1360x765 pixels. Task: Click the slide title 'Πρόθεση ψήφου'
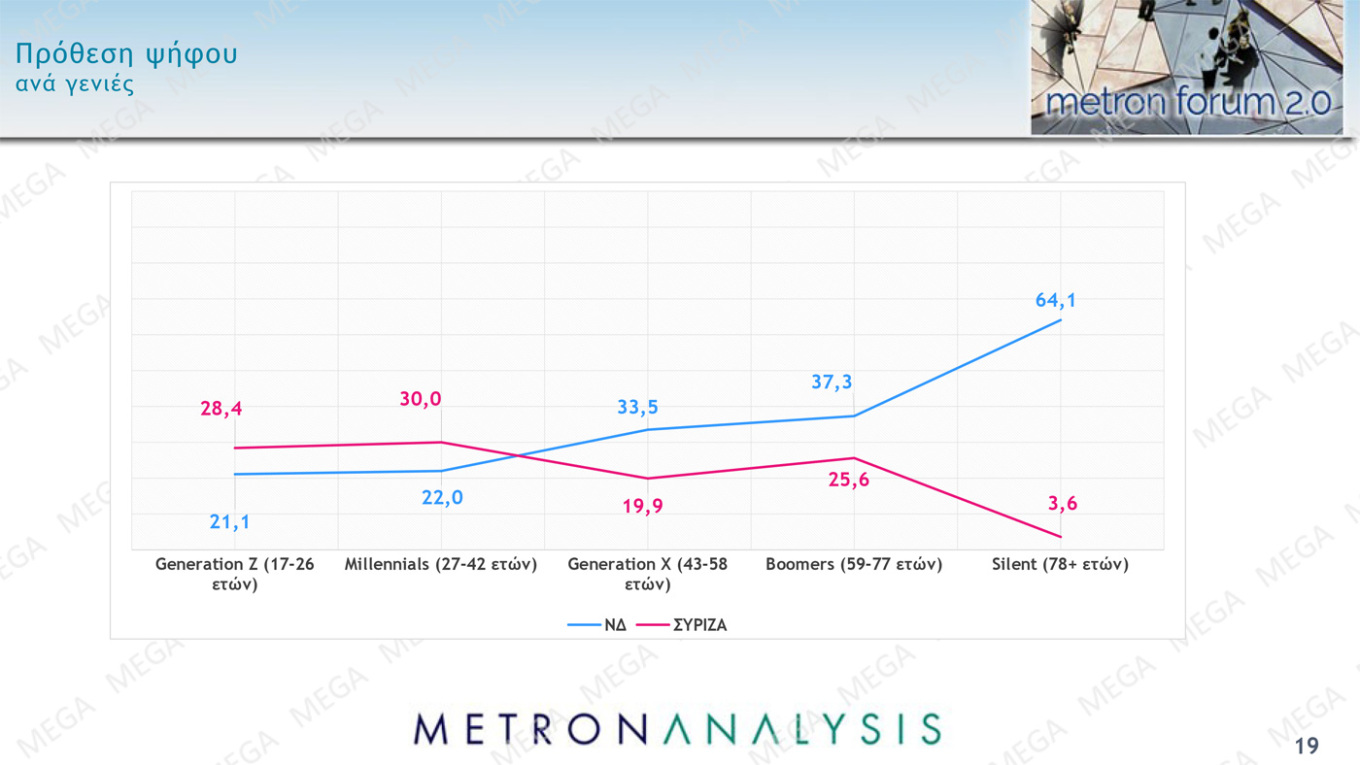coord(127,55)
